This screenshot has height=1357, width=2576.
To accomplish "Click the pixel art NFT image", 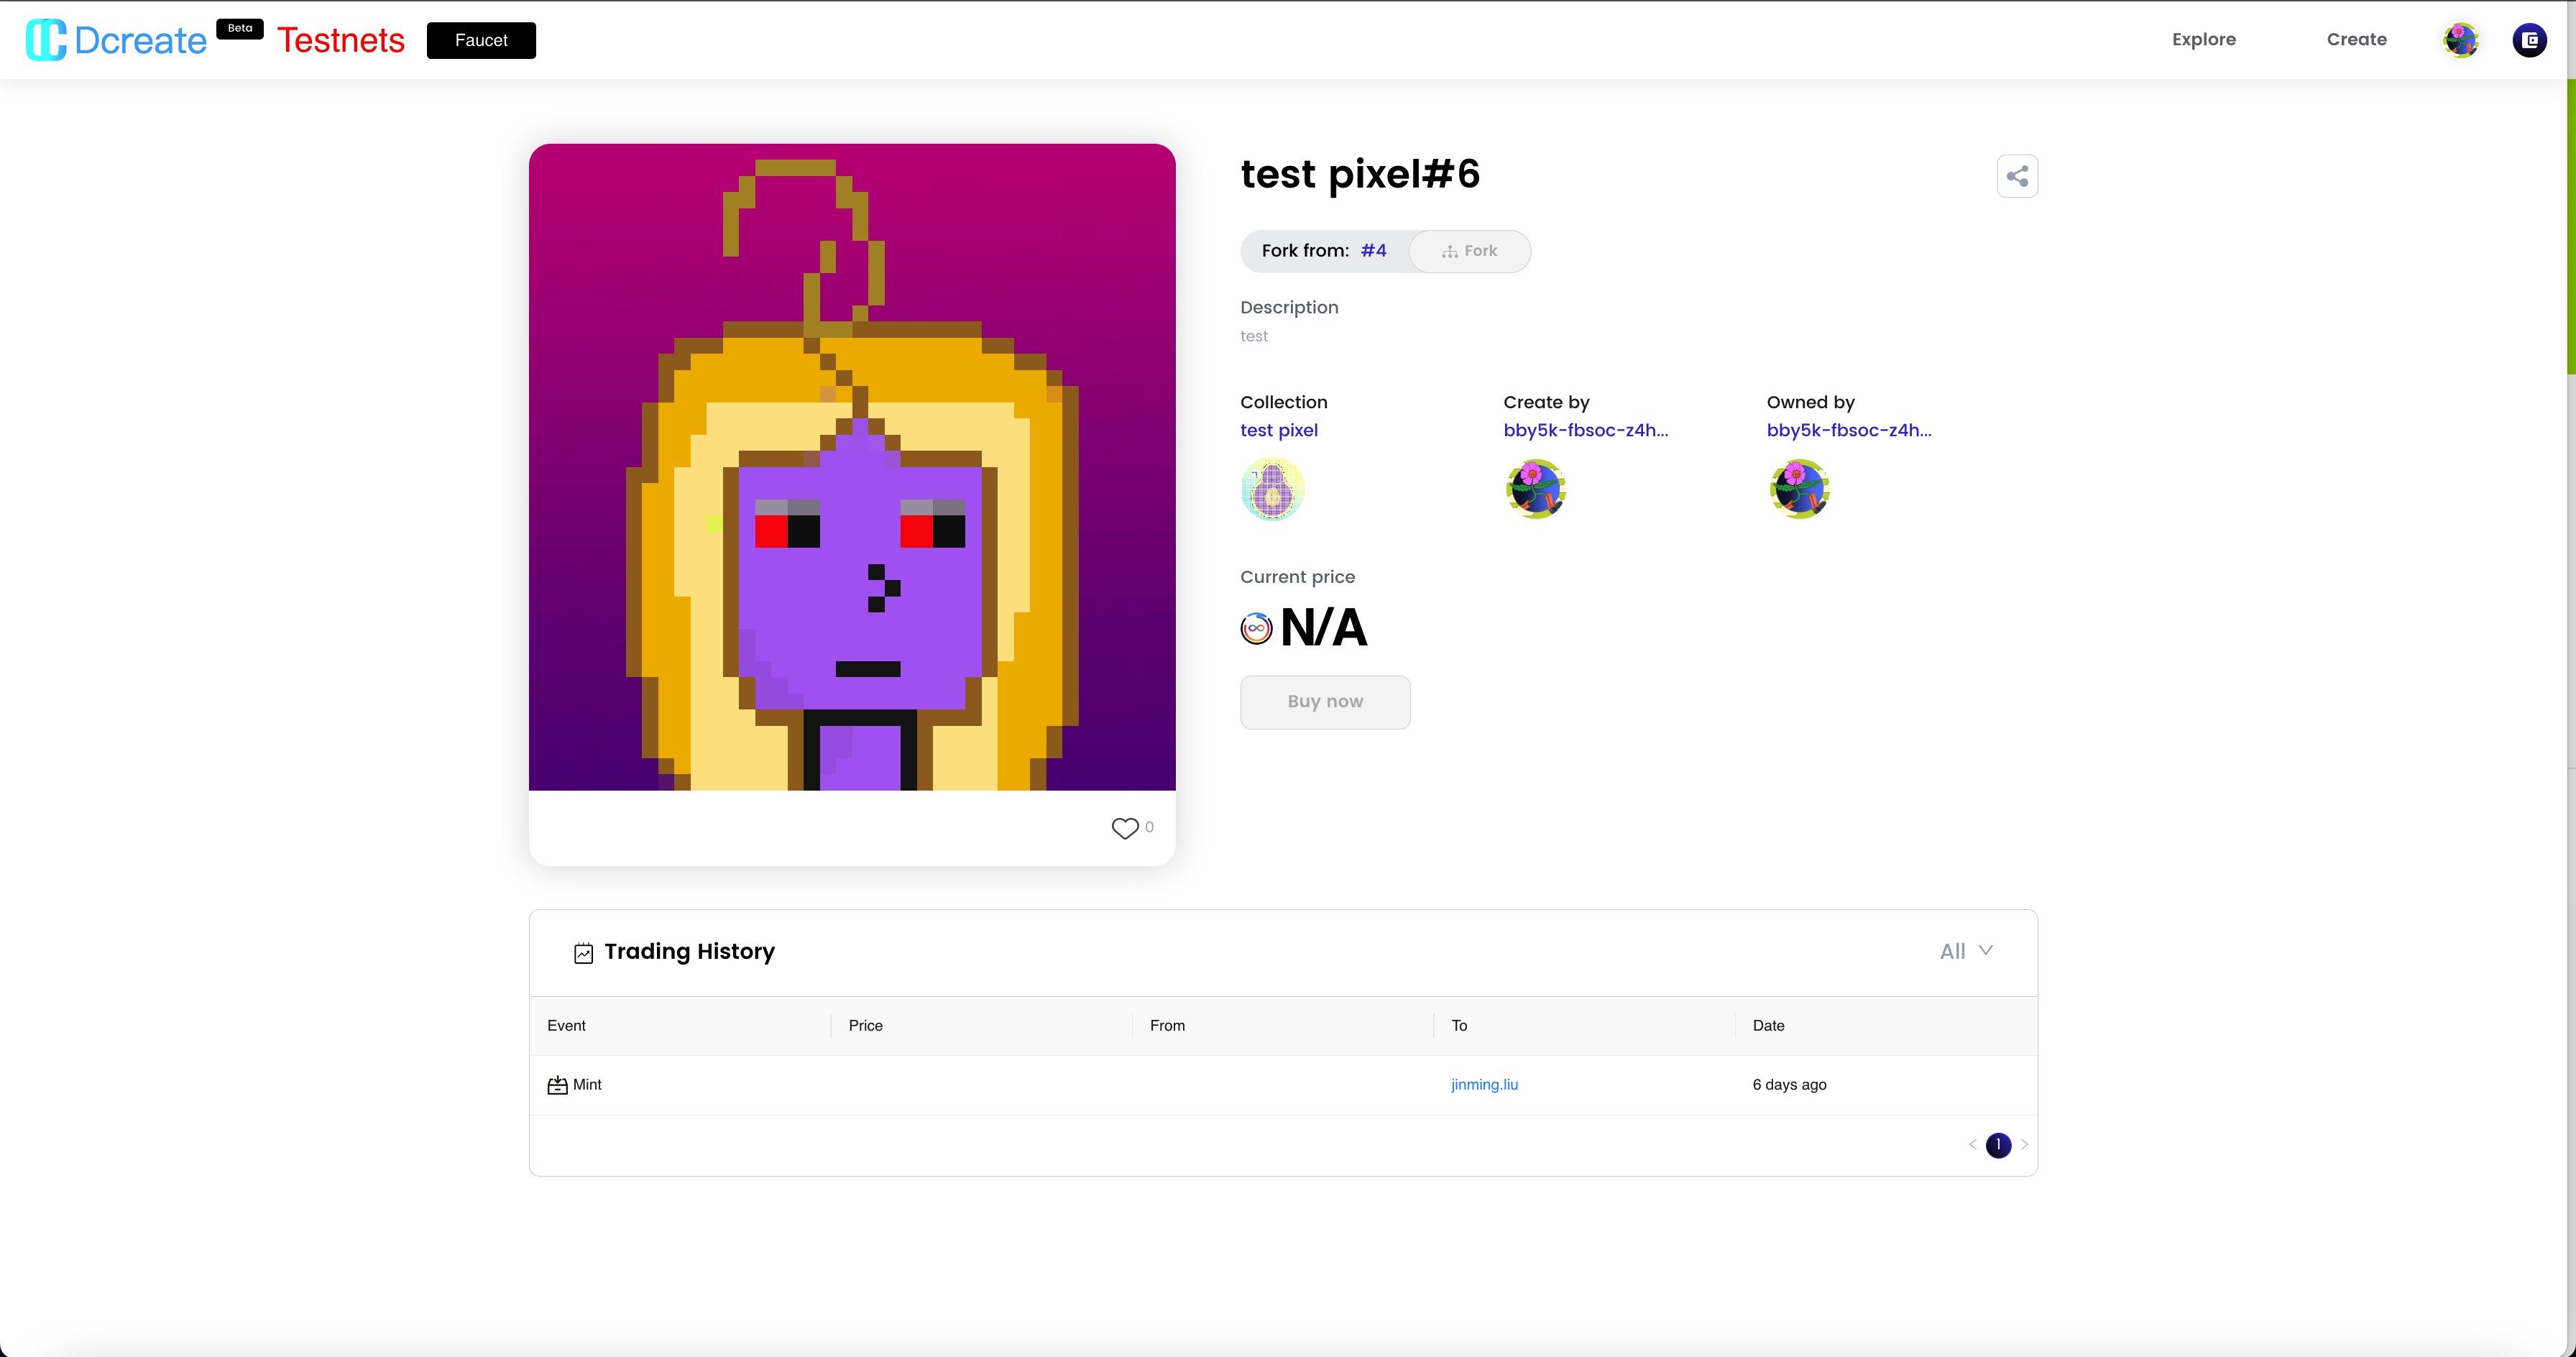I will click(852, 467).
